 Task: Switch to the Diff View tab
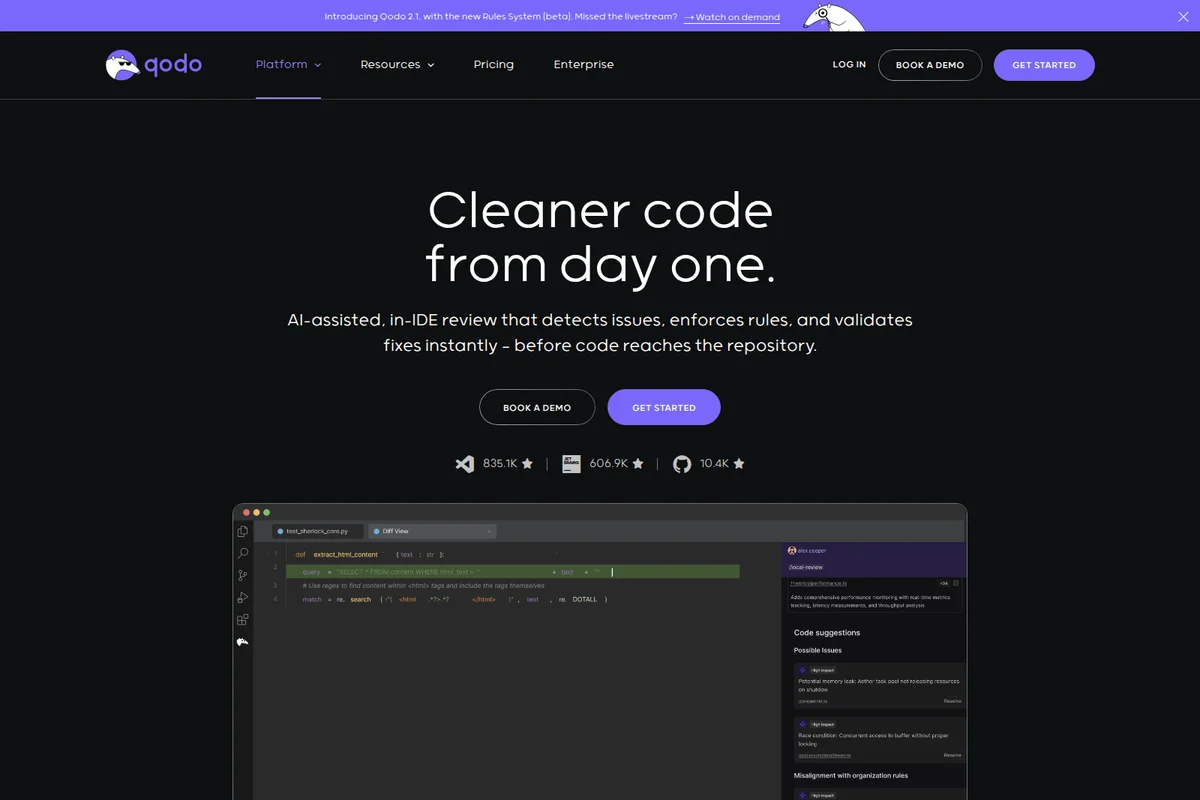394,531
